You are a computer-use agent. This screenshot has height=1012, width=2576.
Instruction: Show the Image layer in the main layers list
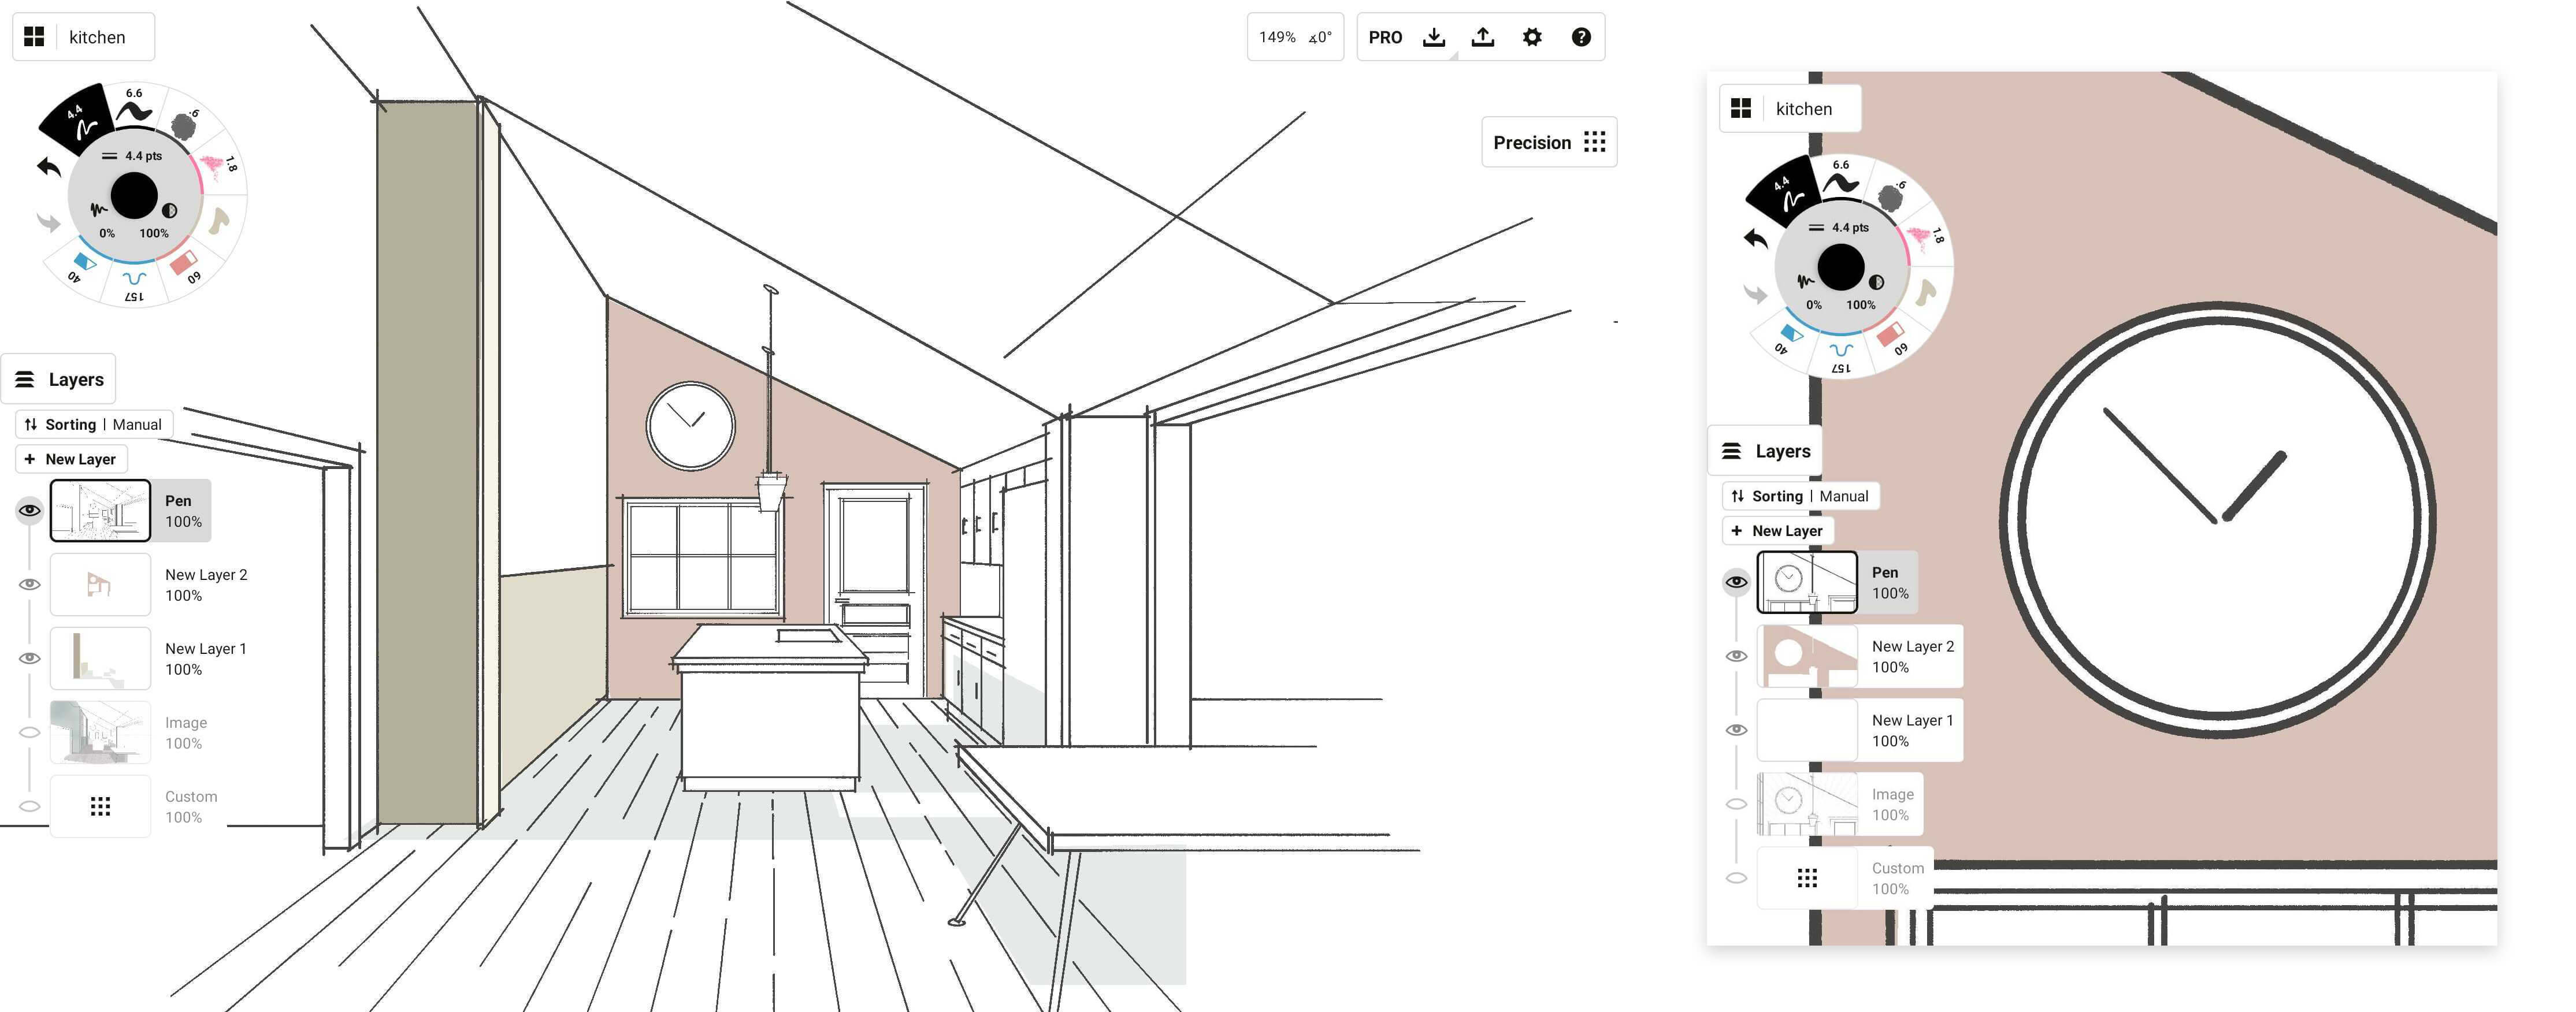coord(30,732)
